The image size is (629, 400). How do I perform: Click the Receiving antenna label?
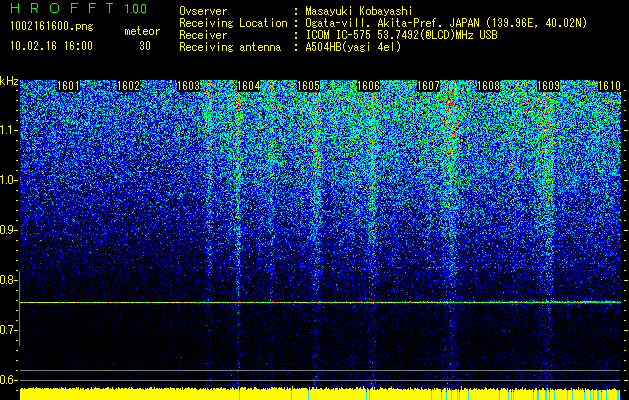(230, 47)
